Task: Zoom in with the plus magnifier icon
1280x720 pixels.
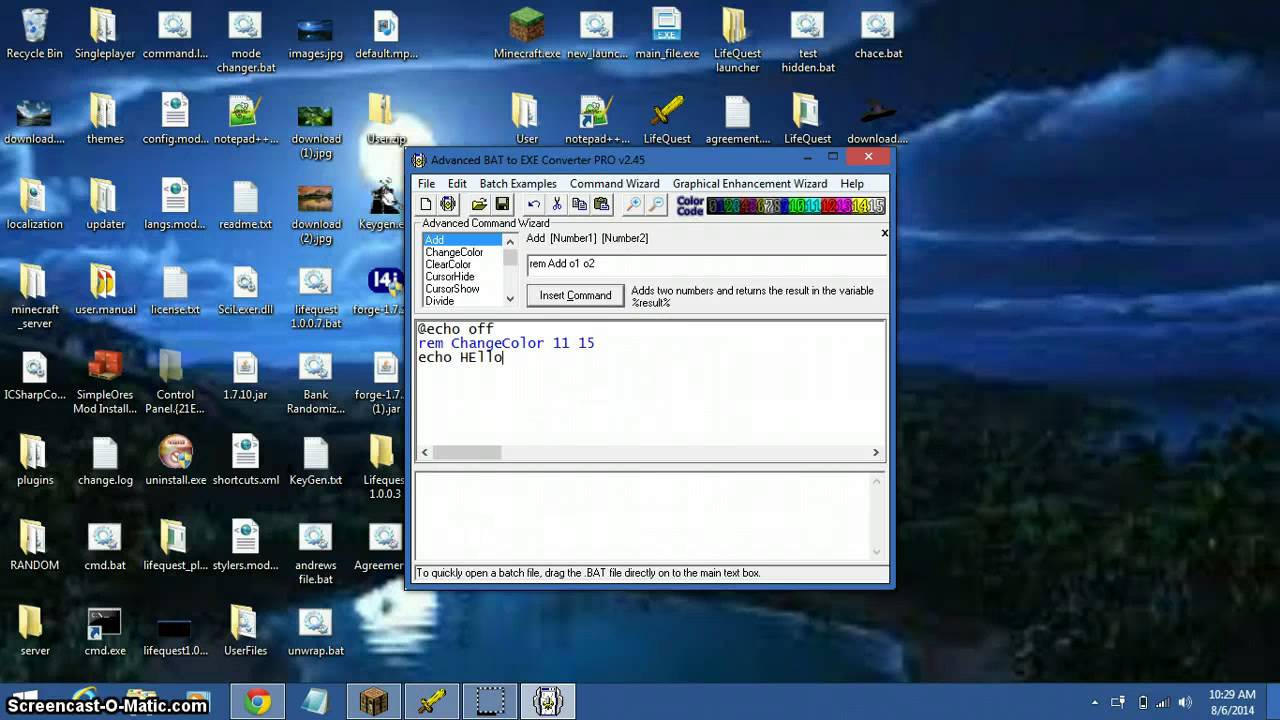Action: click(633, 205)
